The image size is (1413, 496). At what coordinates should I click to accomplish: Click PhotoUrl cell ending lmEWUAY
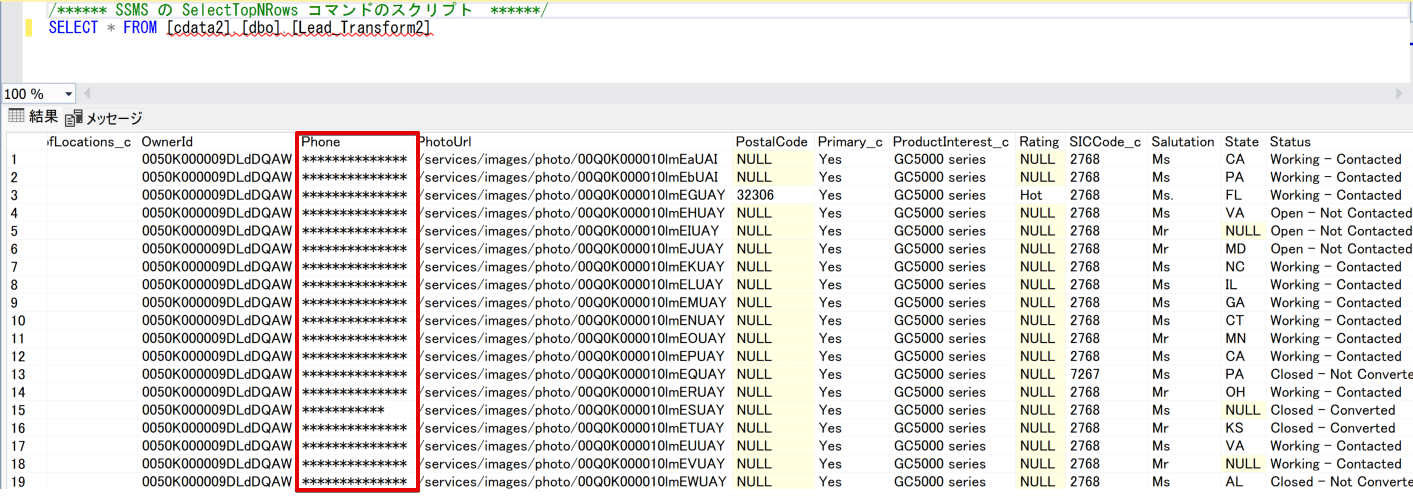(x=574, y=482)
